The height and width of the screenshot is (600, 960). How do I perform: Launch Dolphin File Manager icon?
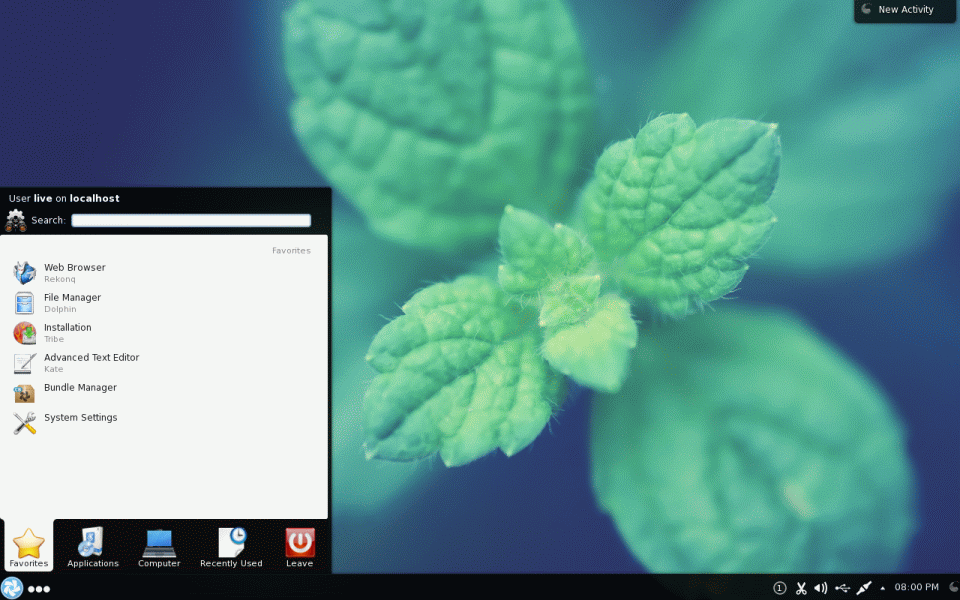pyautogui.click(x=24, y=302)
